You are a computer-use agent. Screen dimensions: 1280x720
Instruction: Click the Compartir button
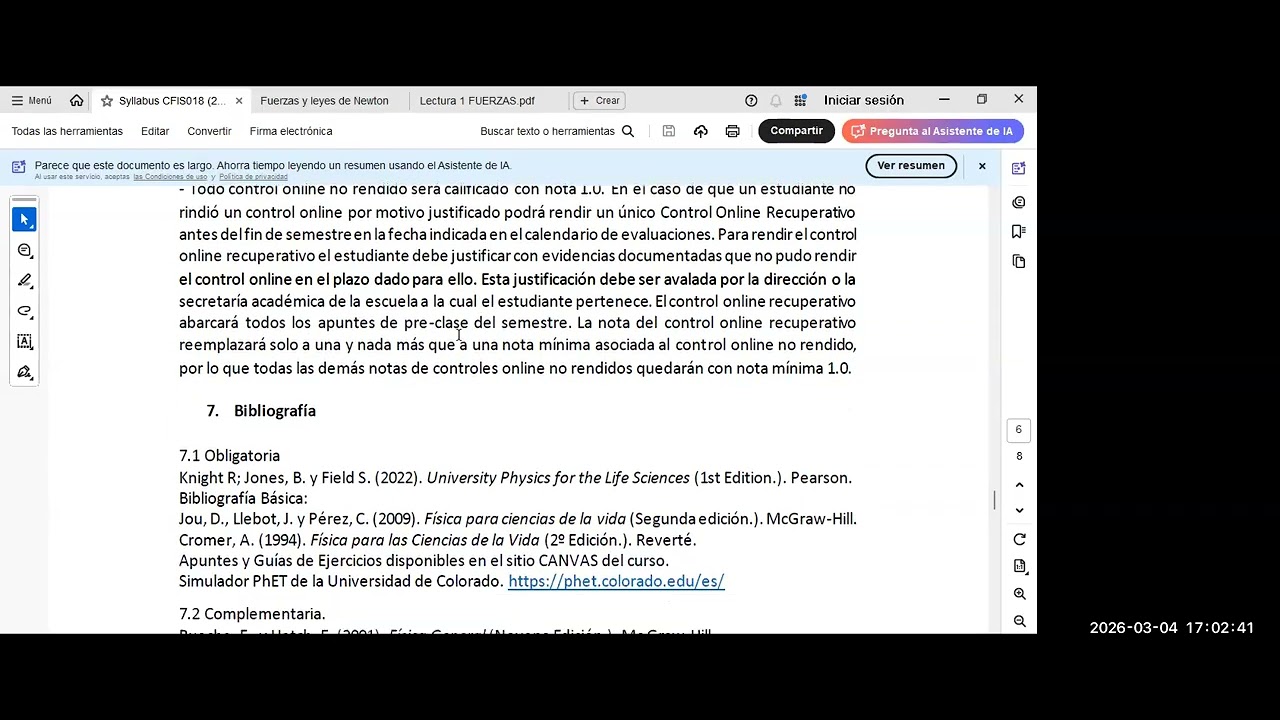point(796,131)
